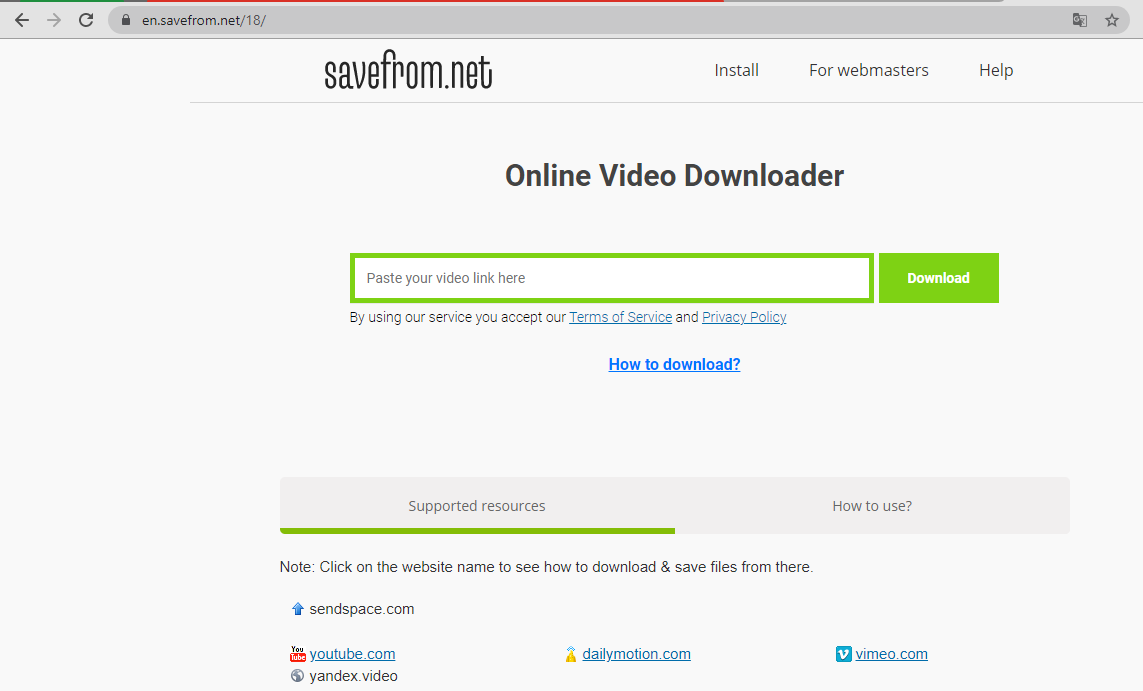Open the youtube.com link
Image resolution: width=1143 pixels, height=691 pixels.
coord(352,654)
